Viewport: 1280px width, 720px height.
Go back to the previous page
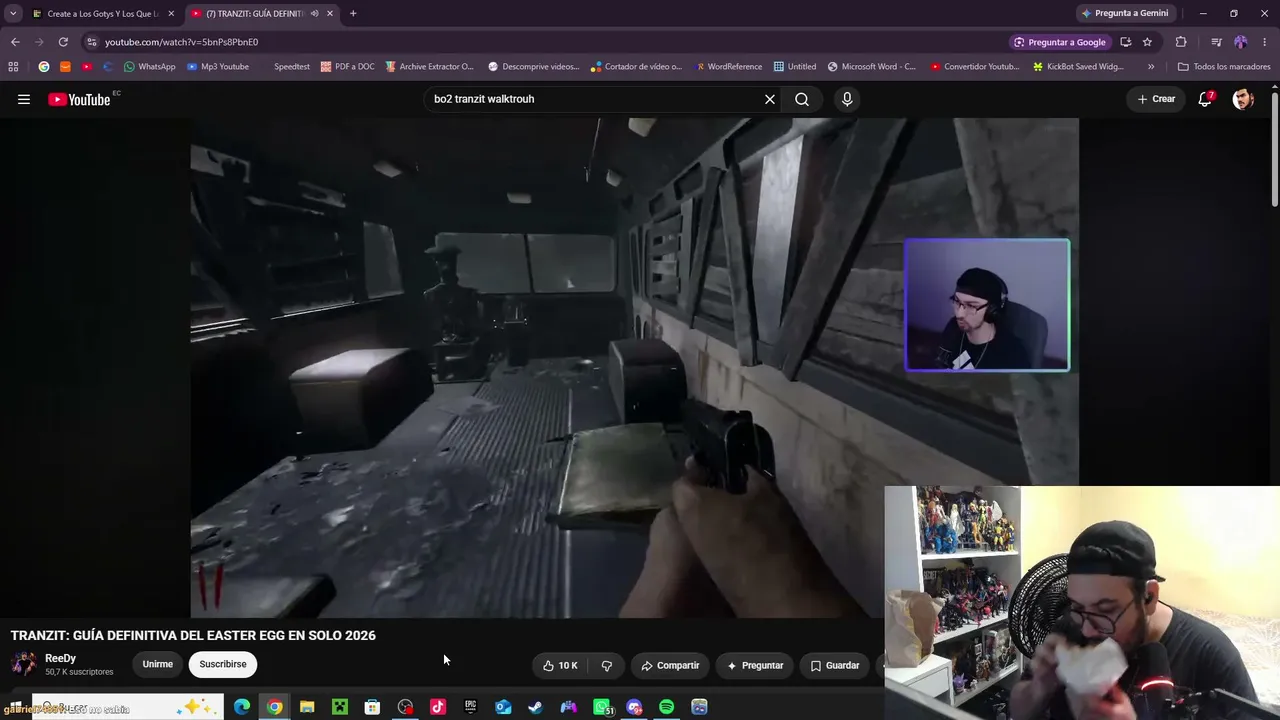15,42
